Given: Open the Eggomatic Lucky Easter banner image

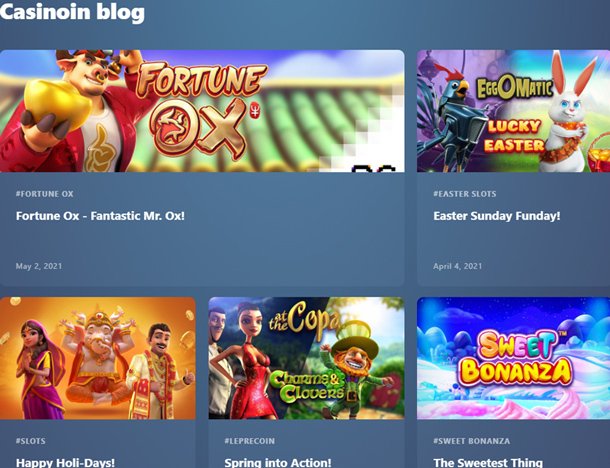Looking at the screenshot, I should [514, 111].
